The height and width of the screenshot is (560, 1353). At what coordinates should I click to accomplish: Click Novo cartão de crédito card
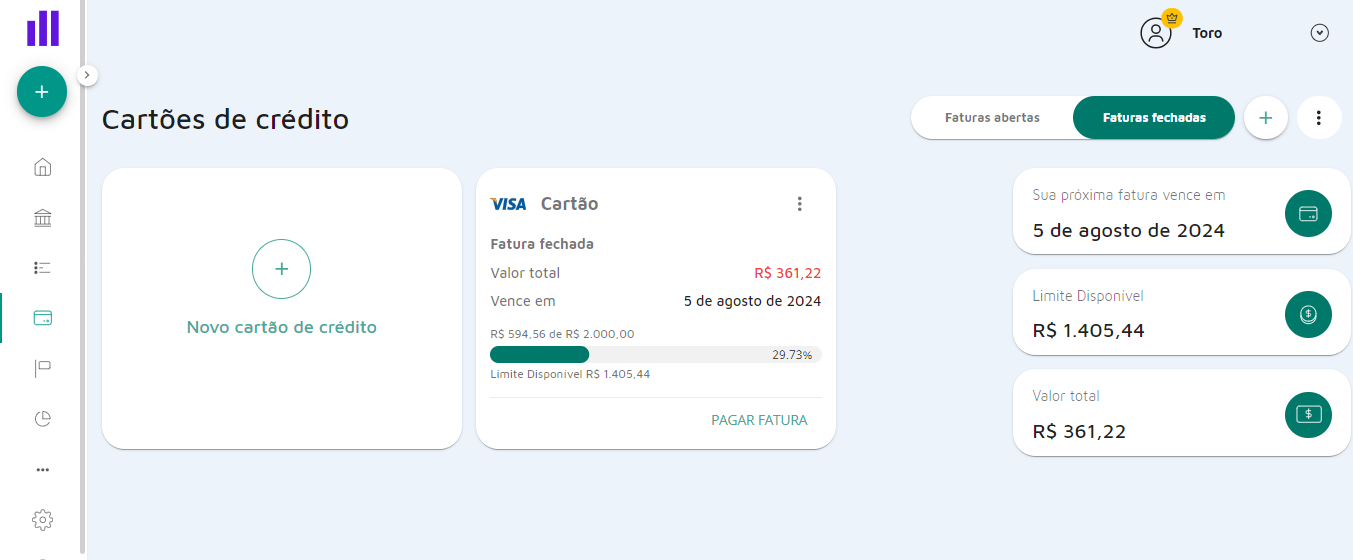[x=282, y=308]
